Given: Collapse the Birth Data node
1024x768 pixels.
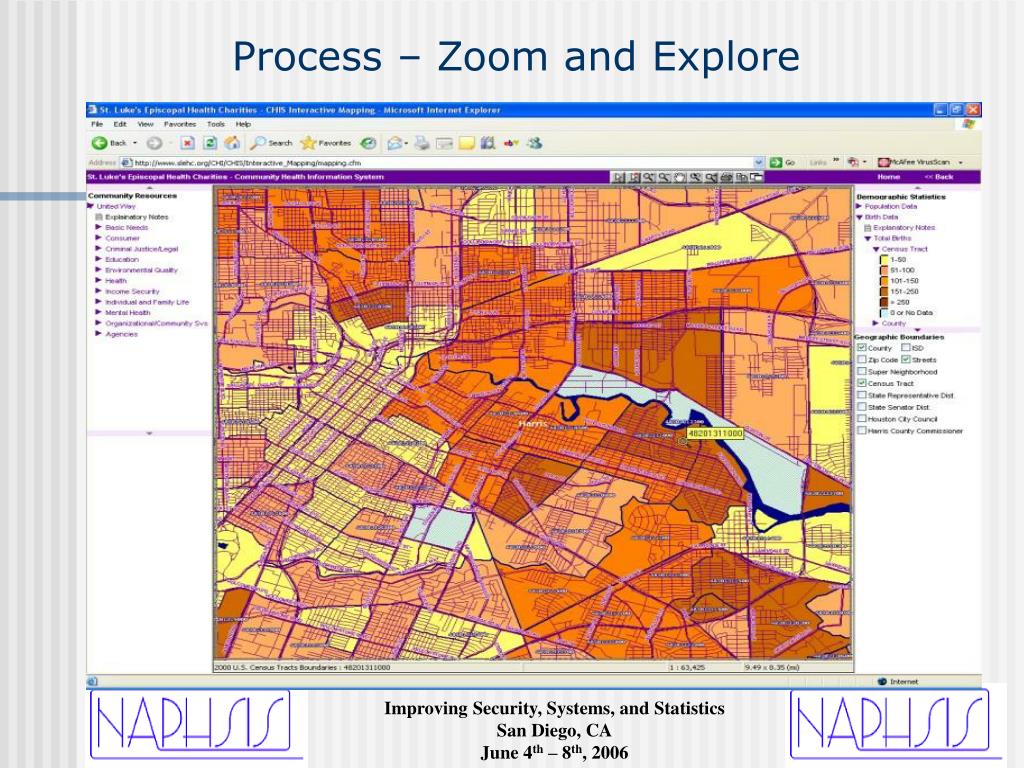Looking at the screenshot, I should (859, 217).
